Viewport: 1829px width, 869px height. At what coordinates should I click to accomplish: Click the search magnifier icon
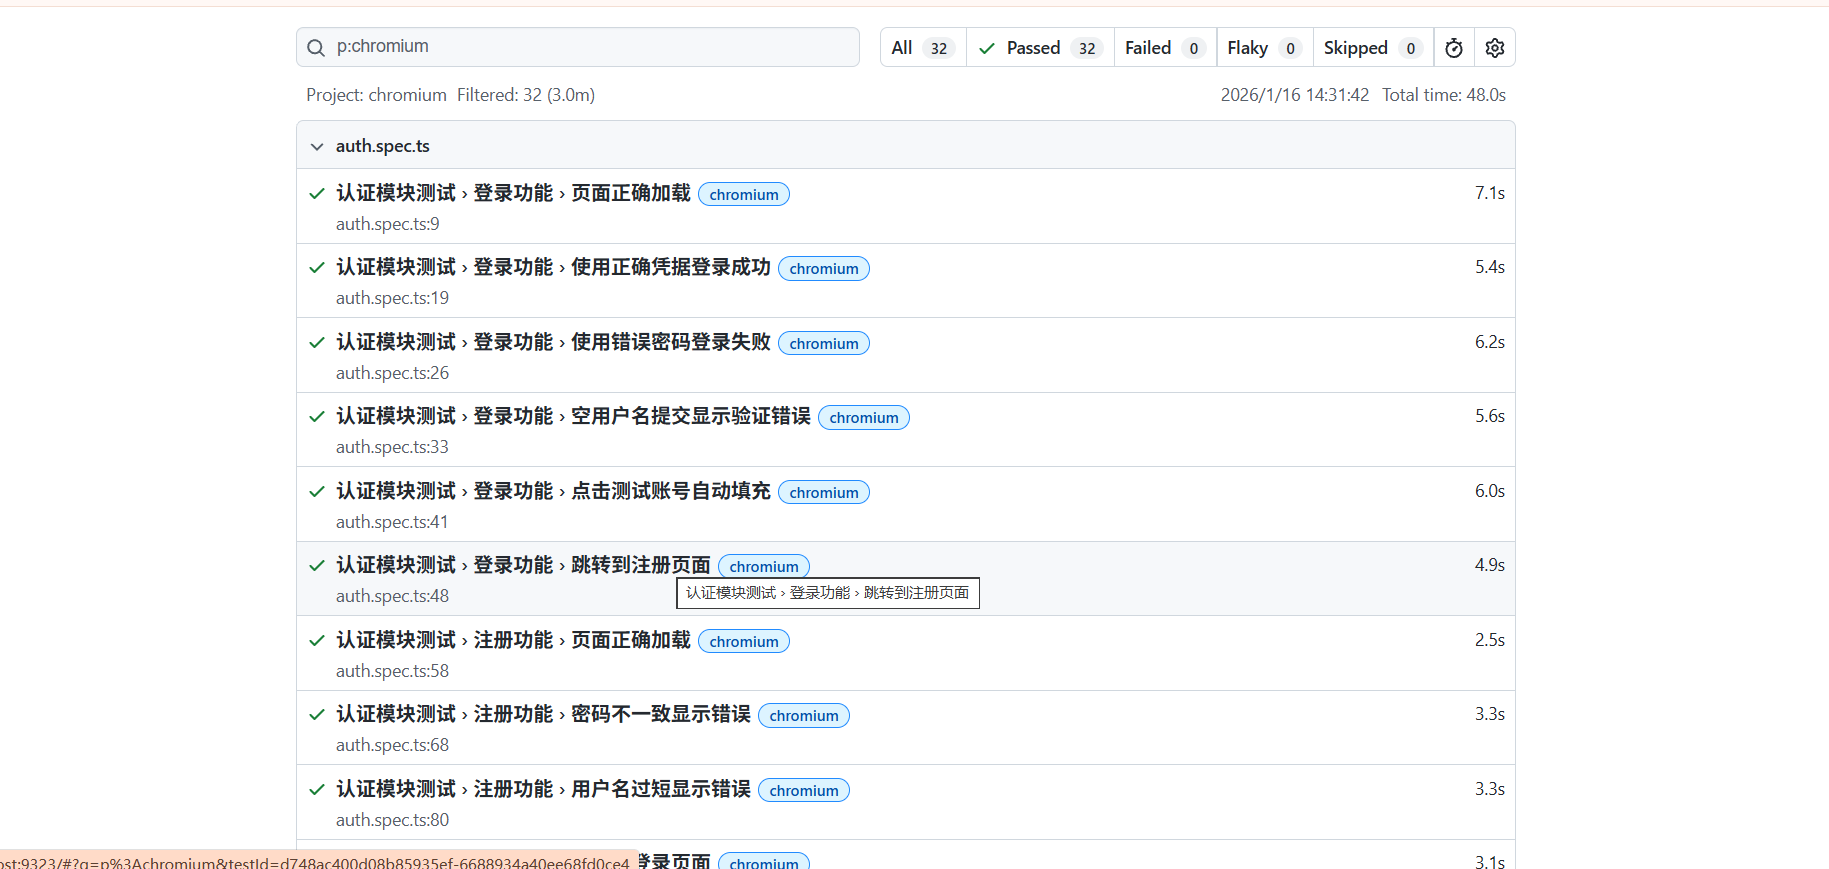(x=316, y=48)
